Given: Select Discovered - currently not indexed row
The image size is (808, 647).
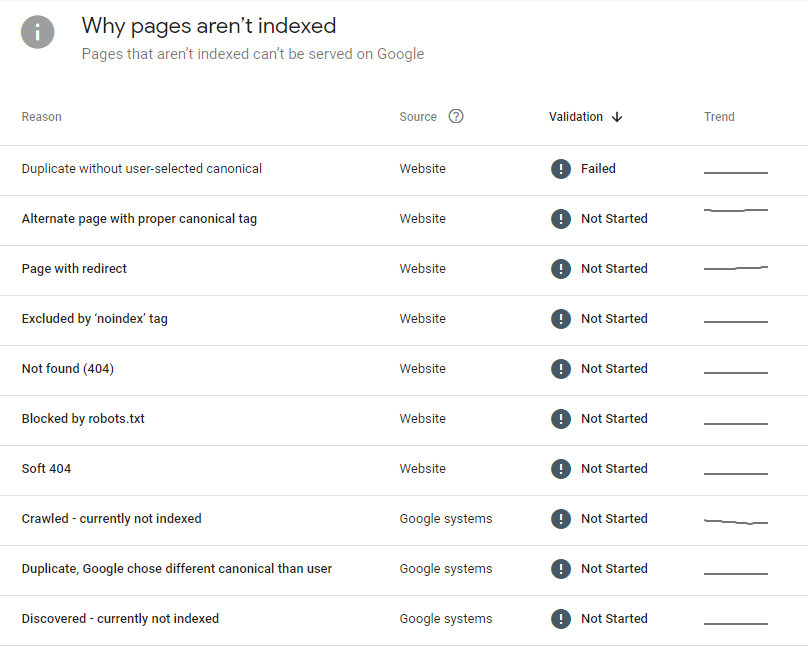Looking at the screenshot, I should coord(120,619).
